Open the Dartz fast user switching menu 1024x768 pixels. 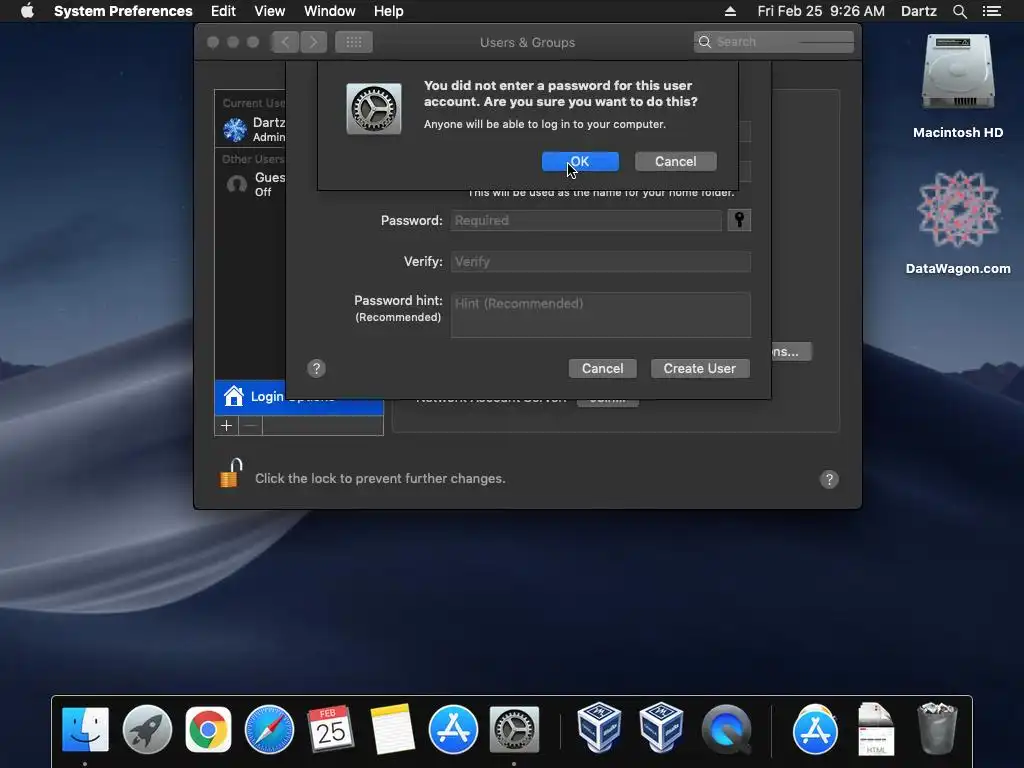919,11
